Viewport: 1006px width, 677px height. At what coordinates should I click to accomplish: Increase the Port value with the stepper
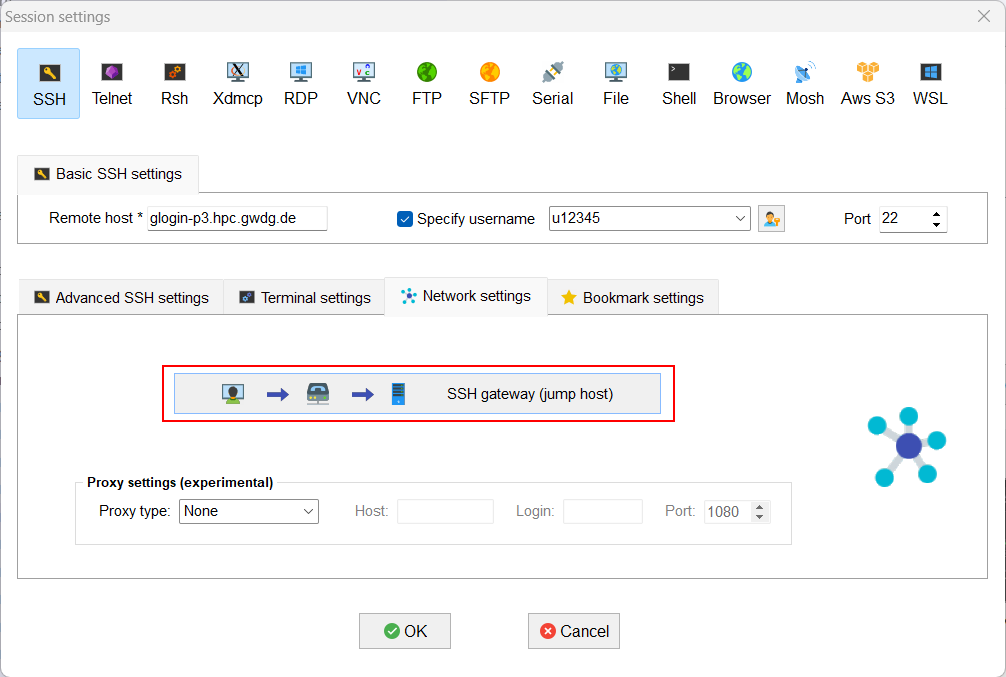pyautogui.click(x=935, y=212)
